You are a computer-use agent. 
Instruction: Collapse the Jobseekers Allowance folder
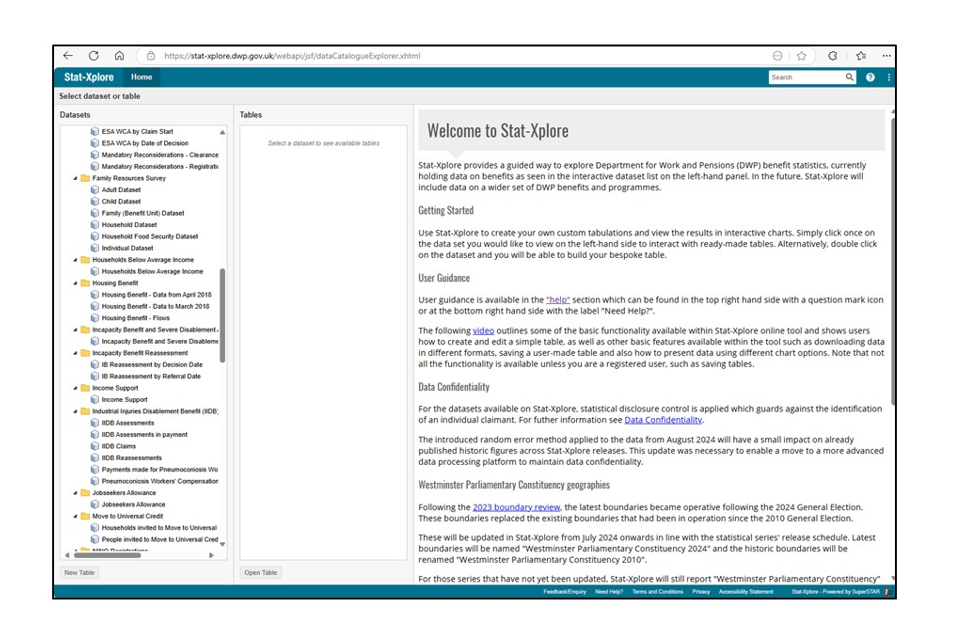[x=76, y=492]
